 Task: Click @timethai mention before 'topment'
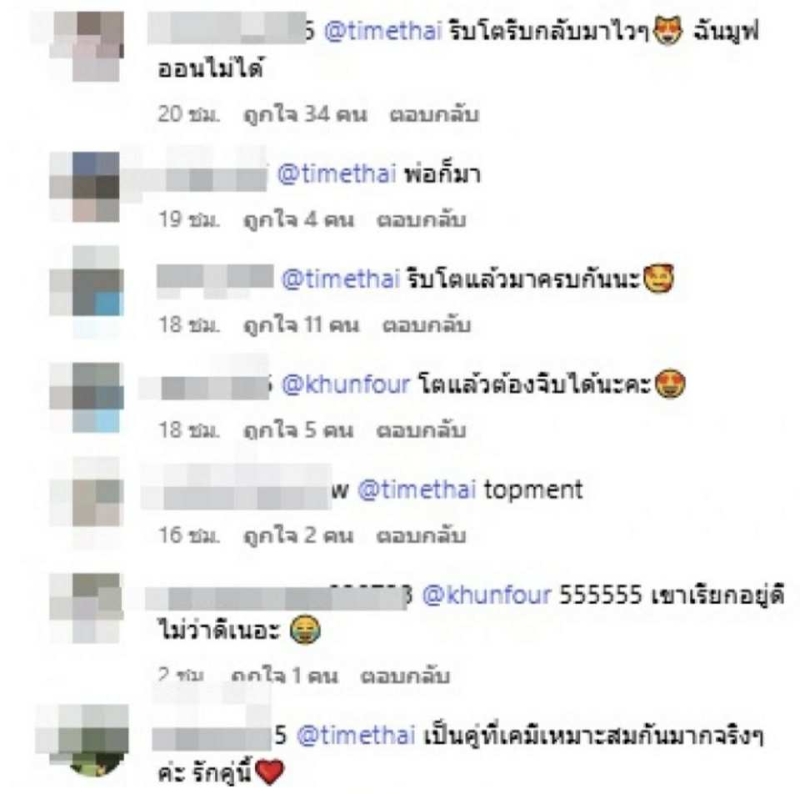(x=417, y=490)
